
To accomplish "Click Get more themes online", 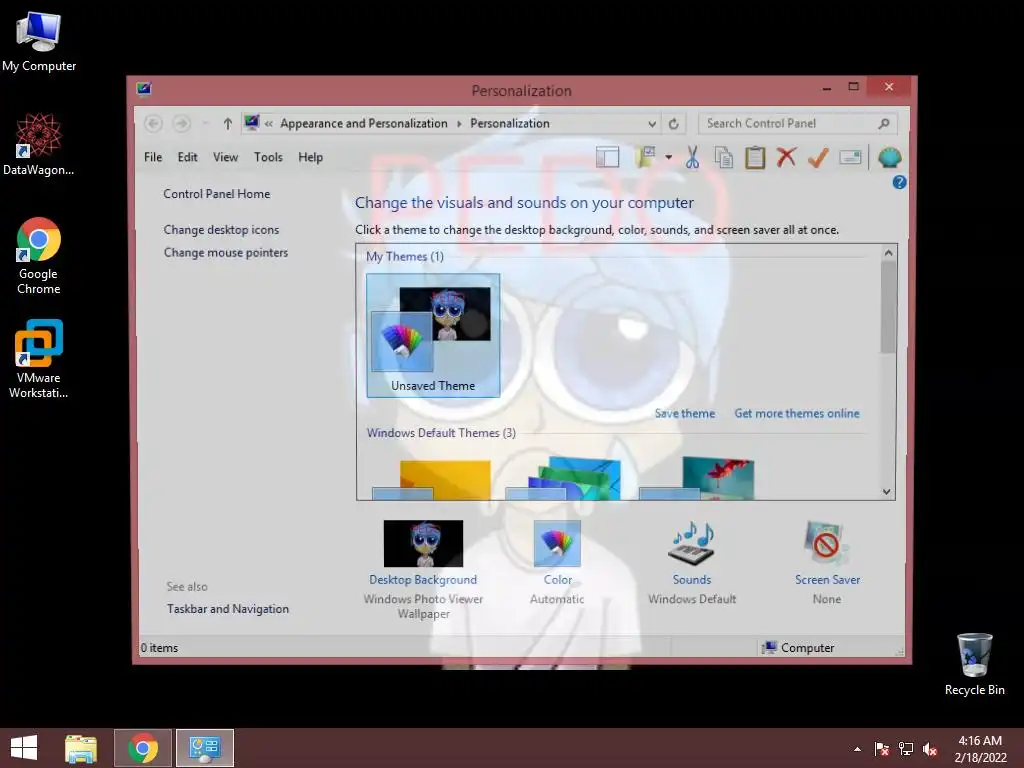I will [x=797, y=413].
